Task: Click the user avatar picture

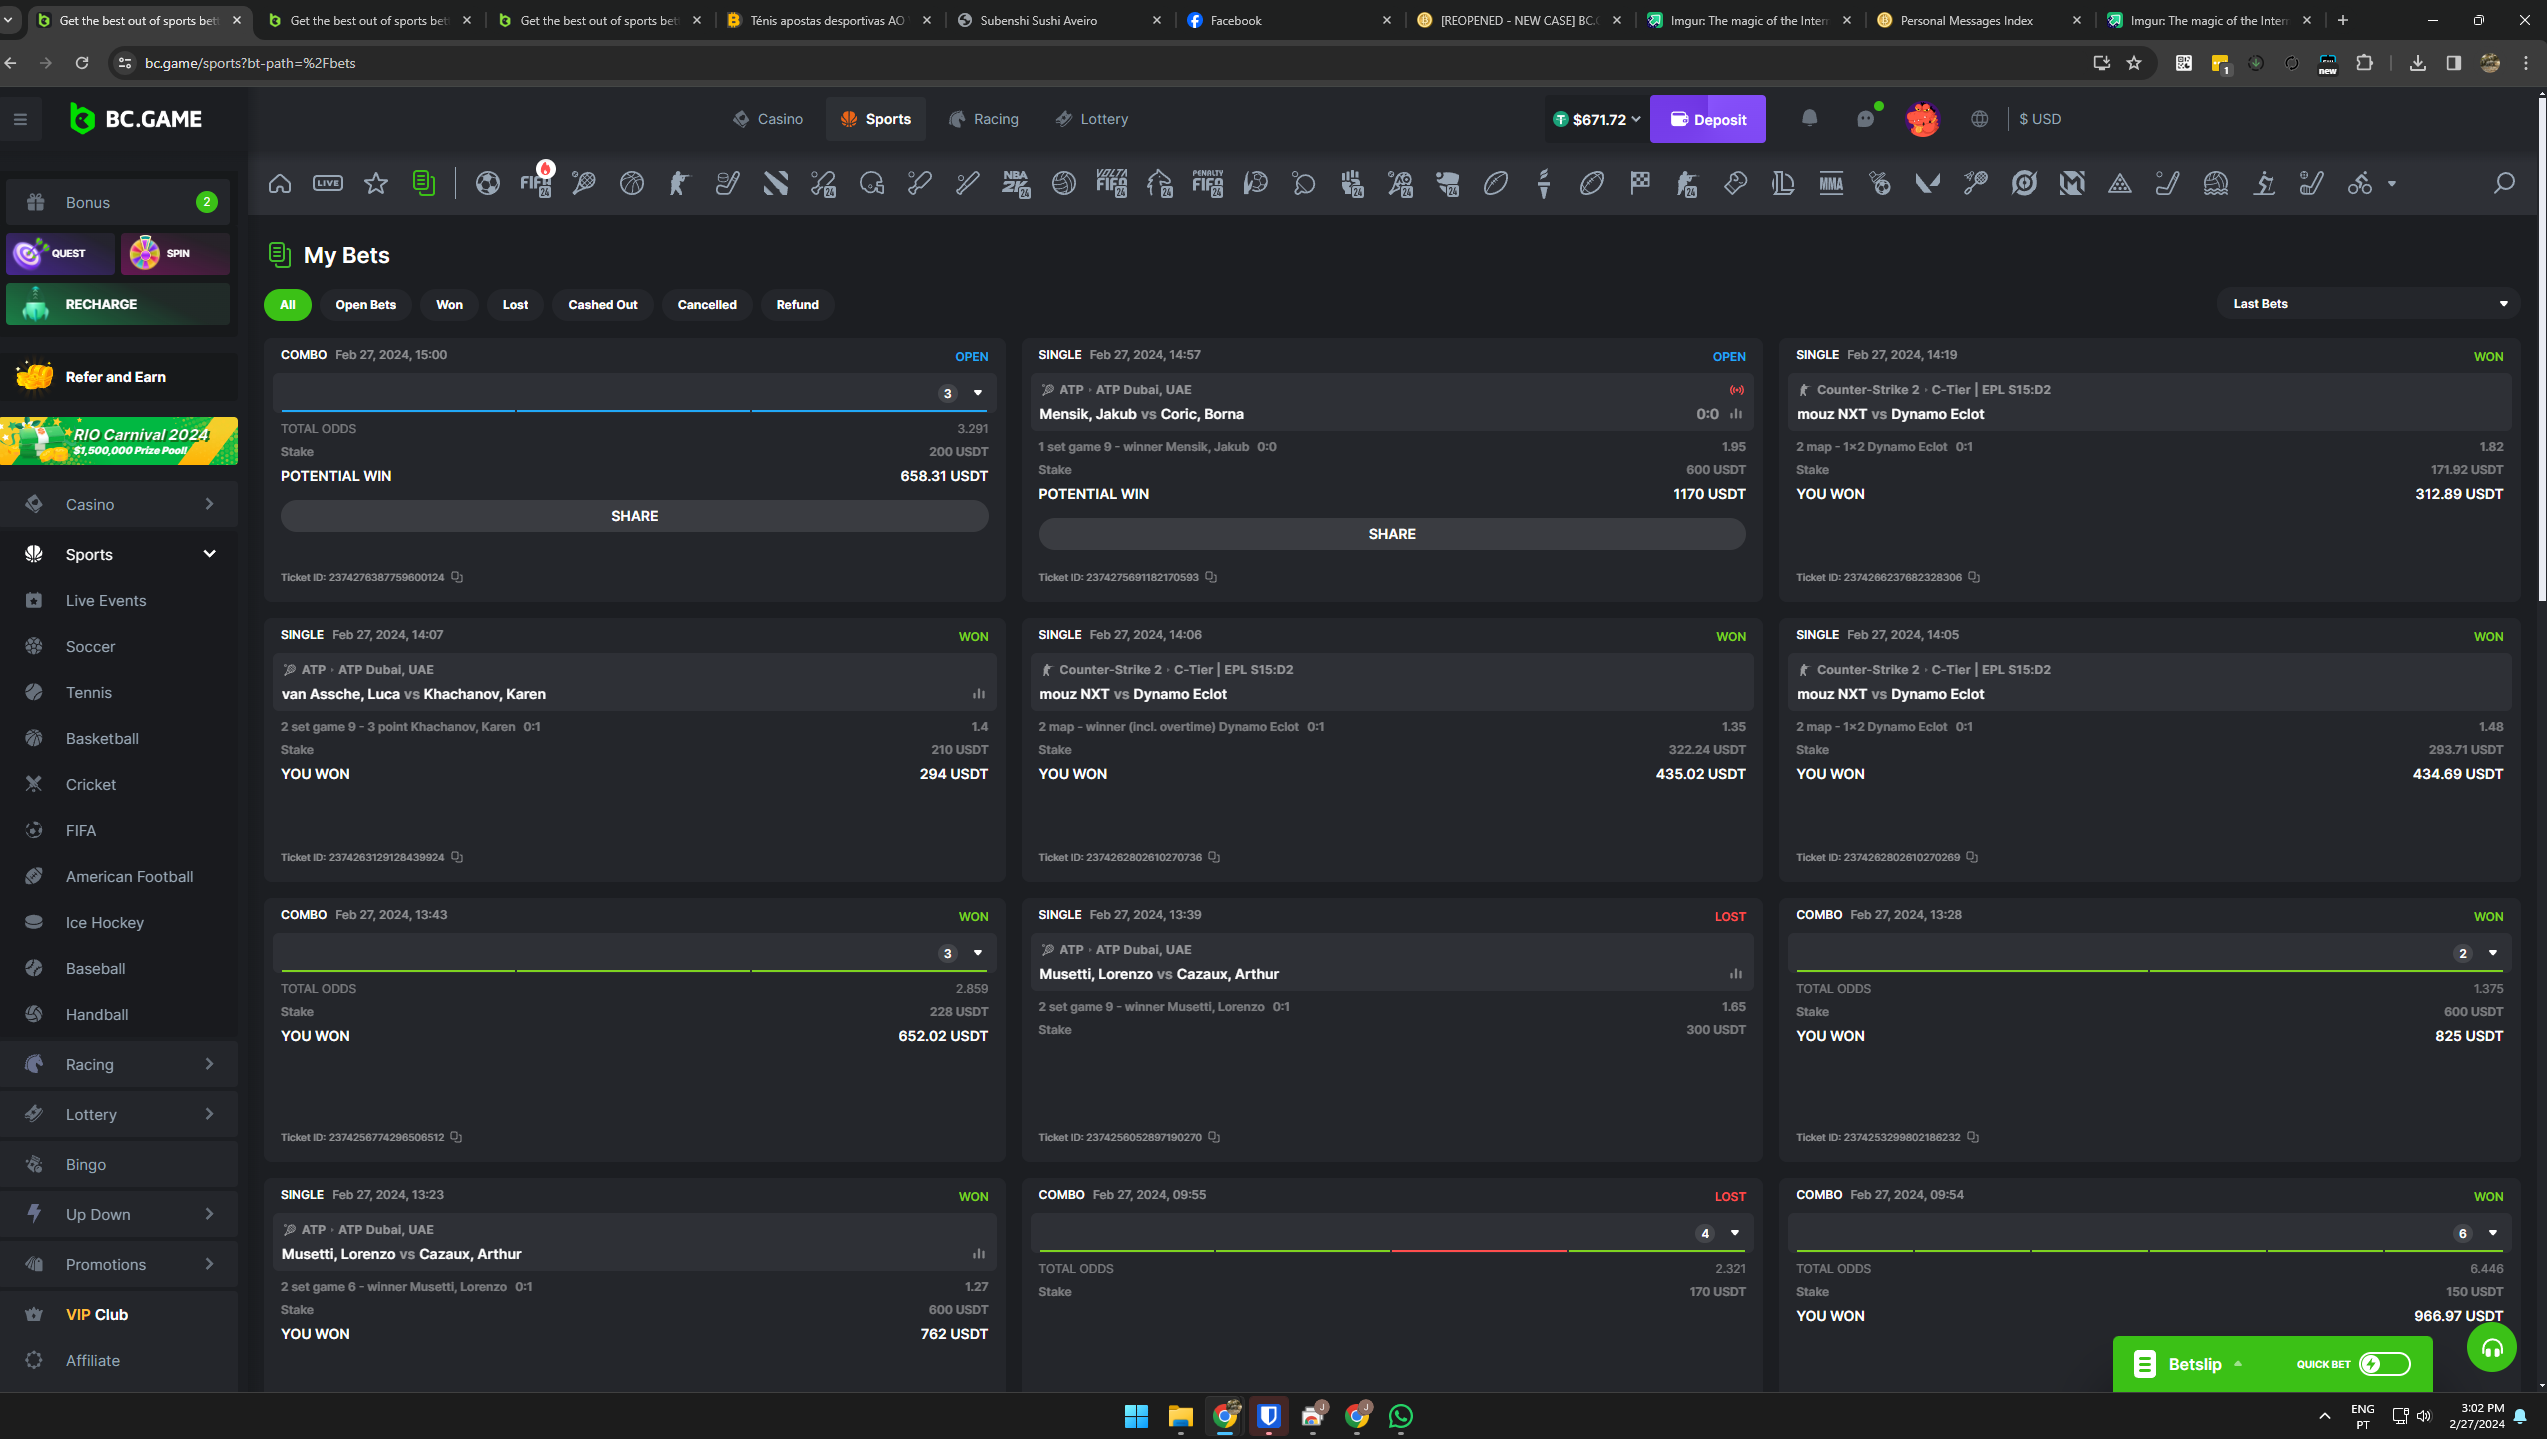Action: 1922,119
